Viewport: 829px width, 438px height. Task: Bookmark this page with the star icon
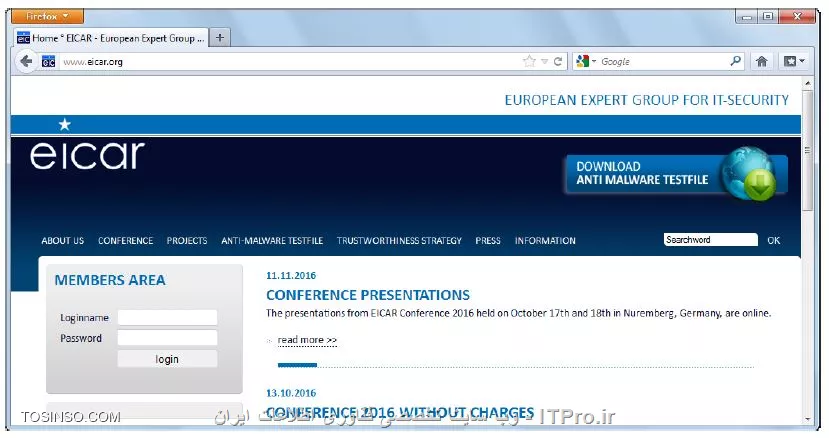[529, 61]
